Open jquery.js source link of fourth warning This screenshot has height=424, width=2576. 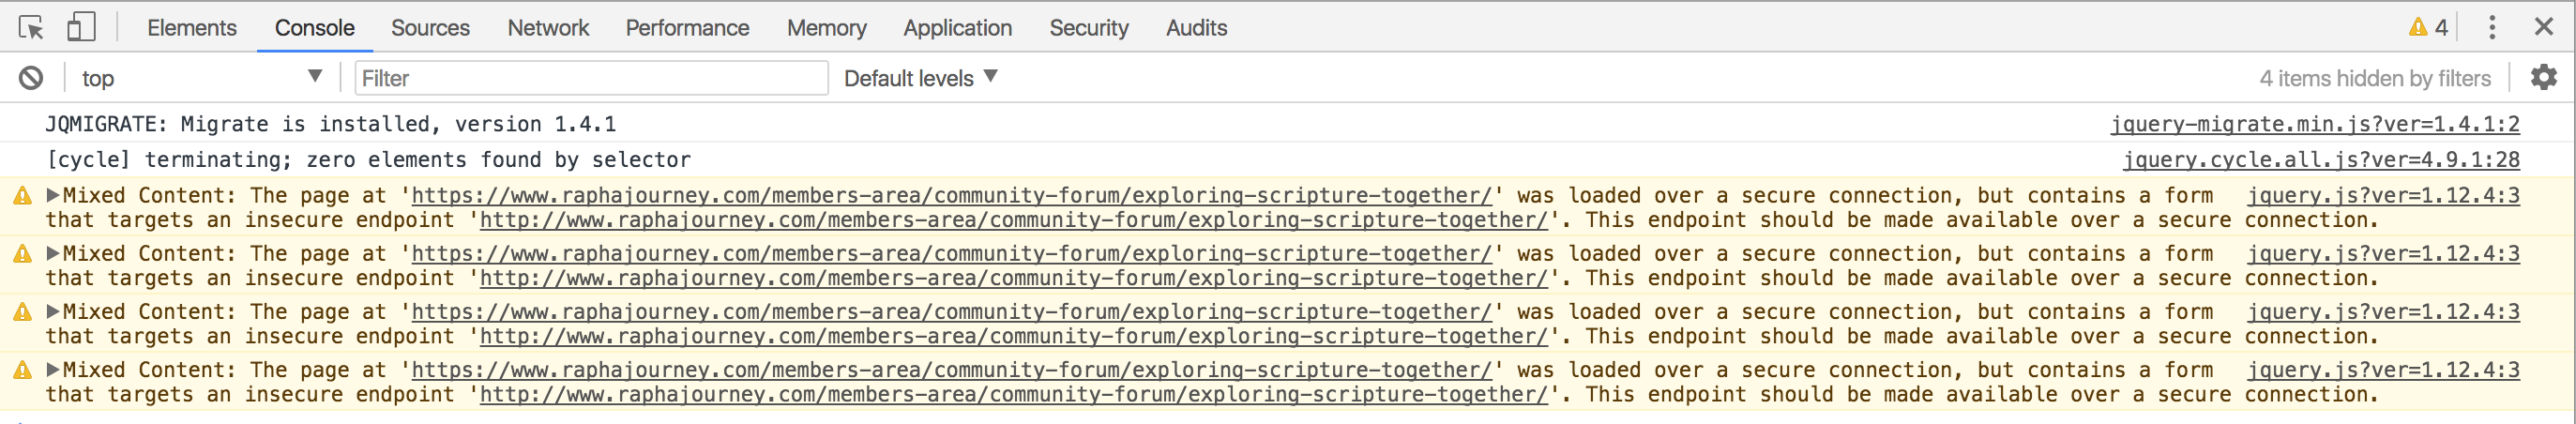pos(2383,369)
